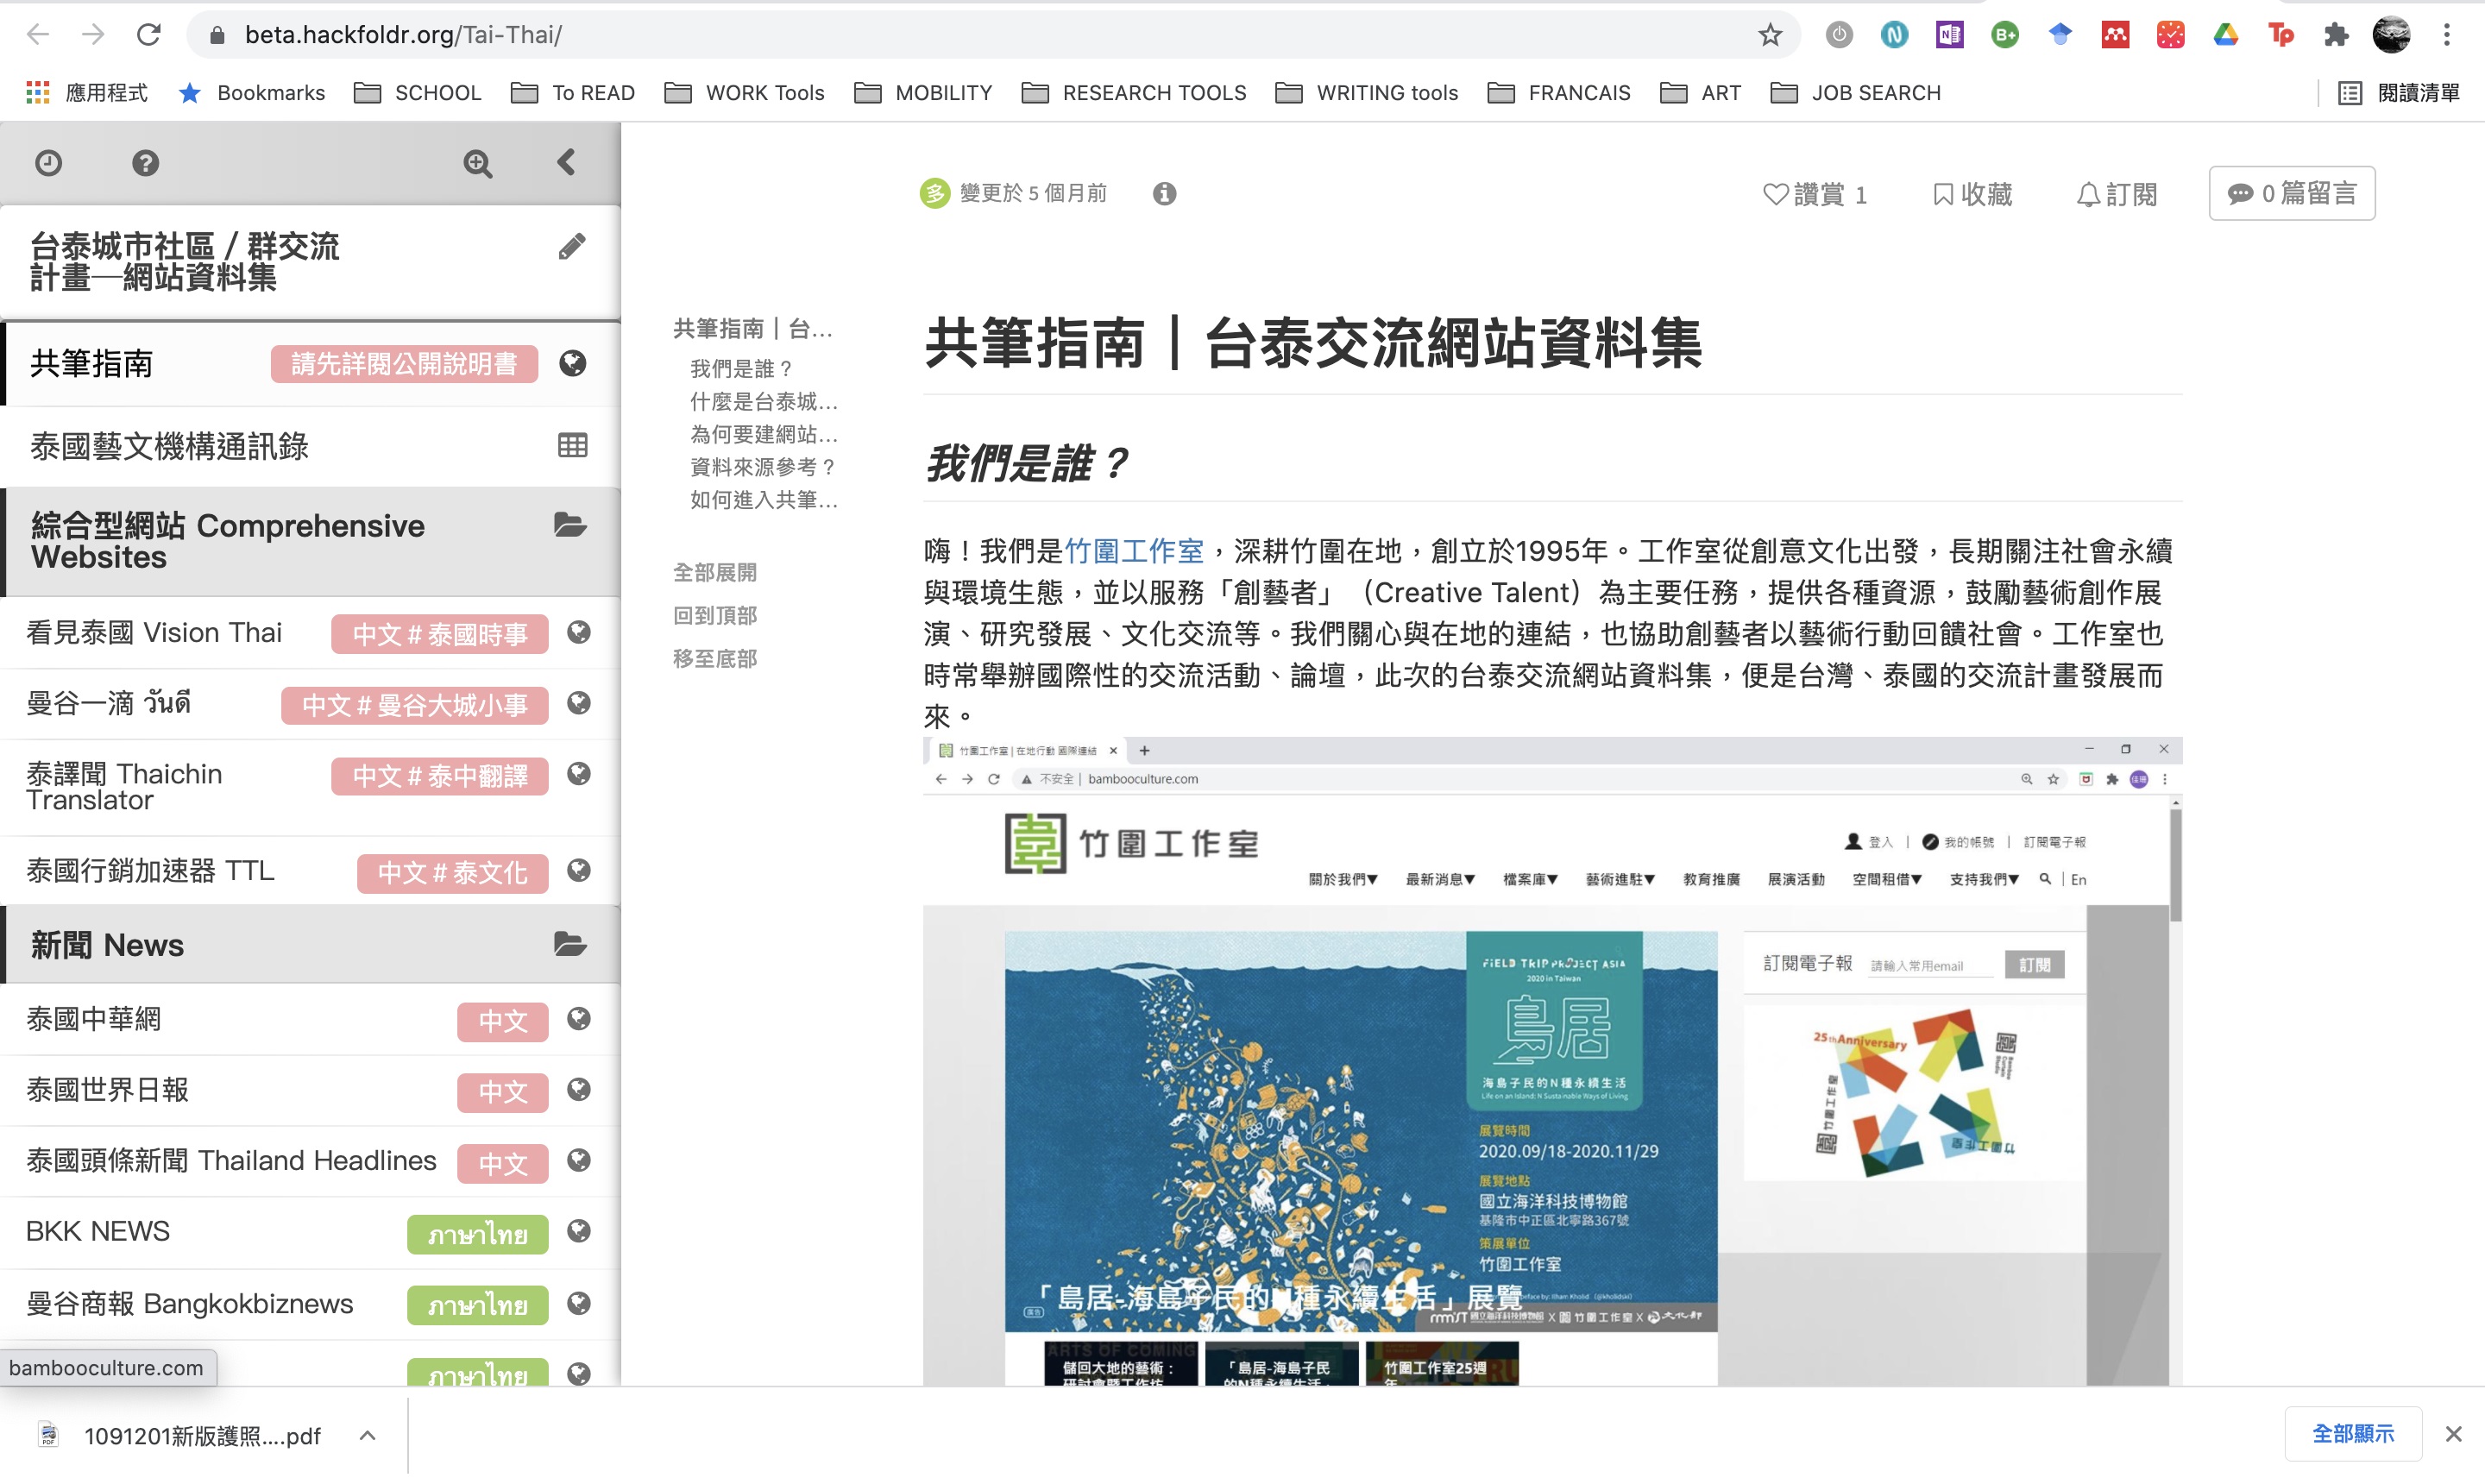Click 全部展開 to expand all
The image size is (2485, 1484).
click(x=715, y=573)
